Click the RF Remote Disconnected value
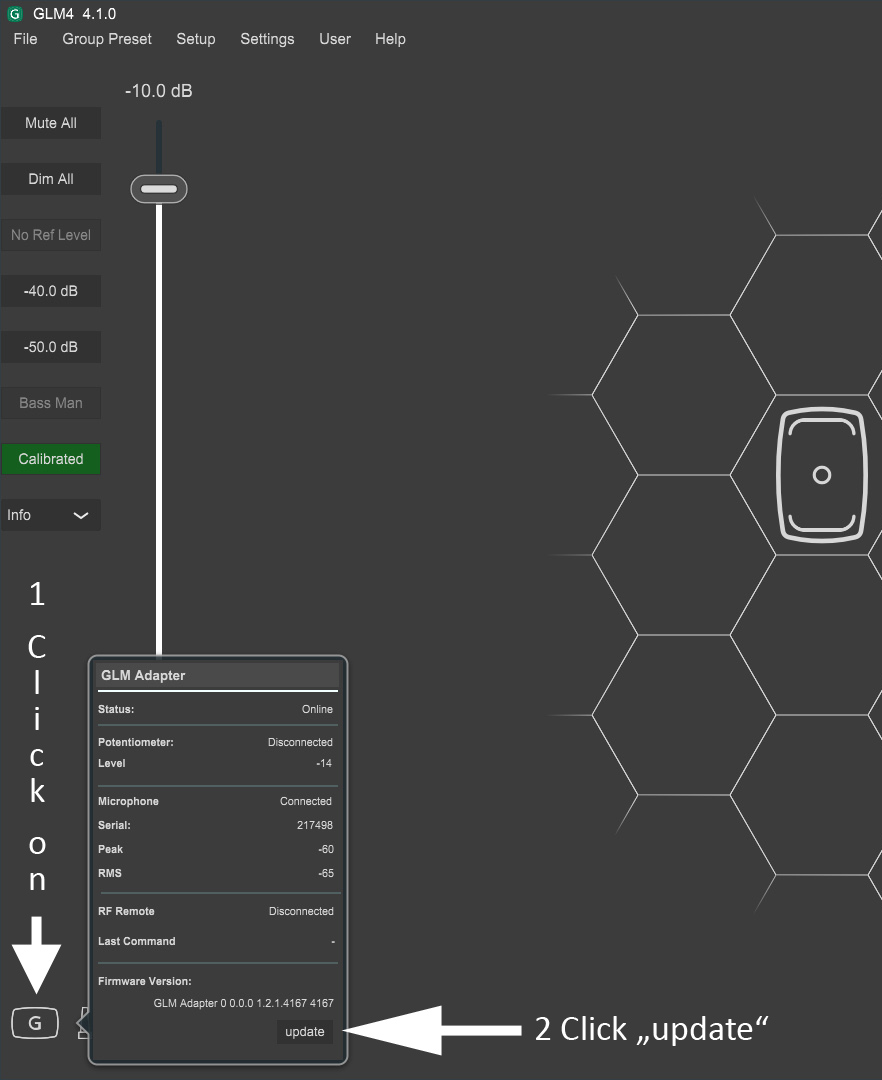 [301, 911]
